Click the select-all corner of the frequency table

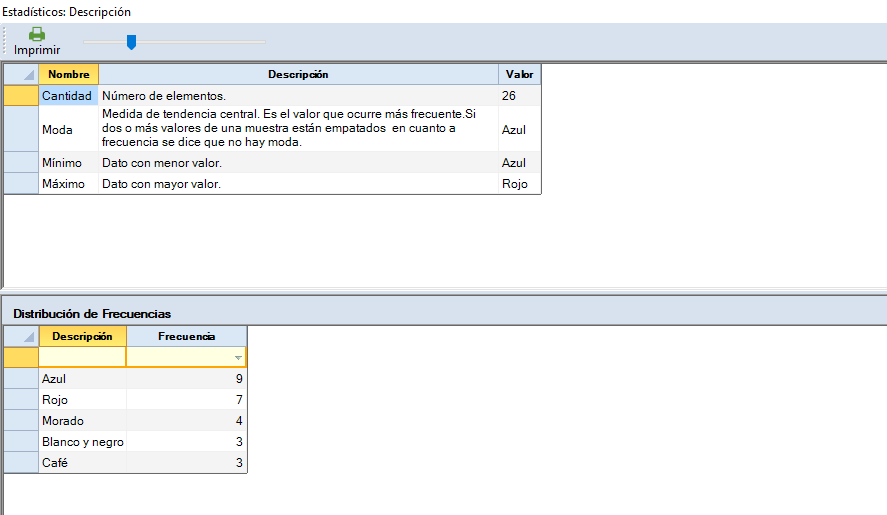point(21,336)
